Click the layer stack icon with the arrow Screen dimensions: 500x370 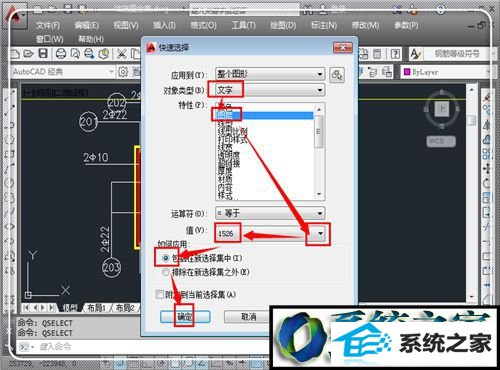point(372,72)
